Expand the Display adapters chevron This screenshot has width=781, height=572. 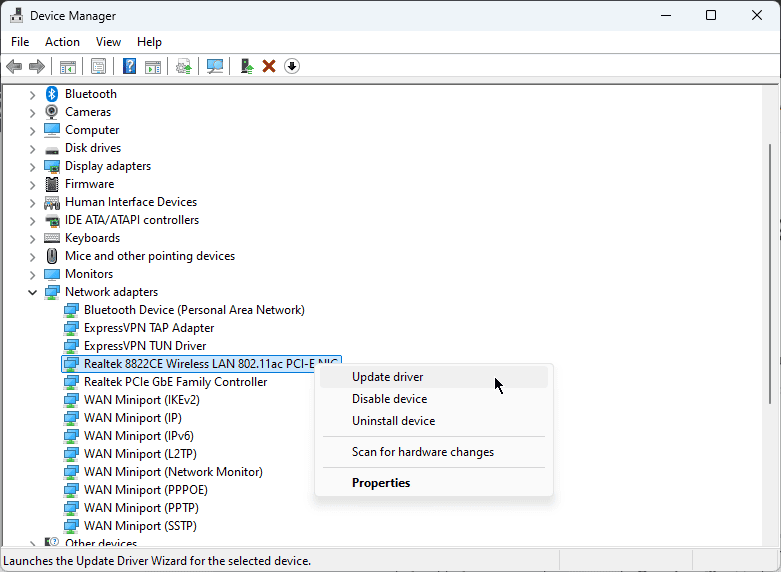(x=32, y=166)
